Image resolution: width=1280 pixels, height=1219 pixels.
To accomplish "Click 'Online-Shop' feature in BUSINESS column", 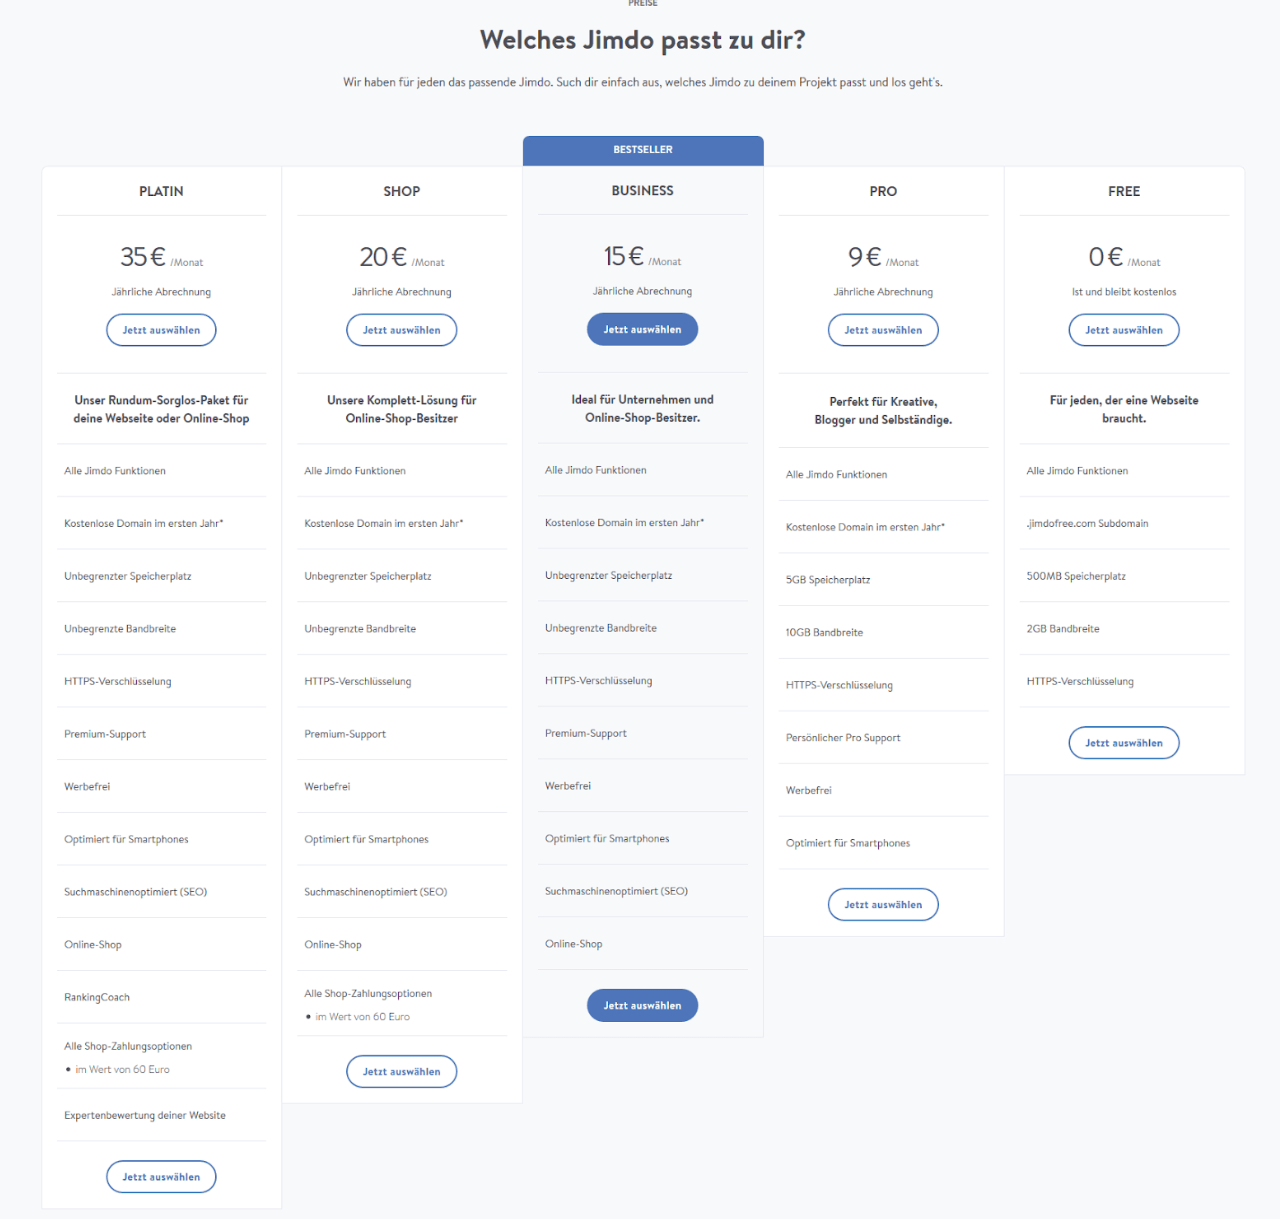I will (x=574, y=944).
